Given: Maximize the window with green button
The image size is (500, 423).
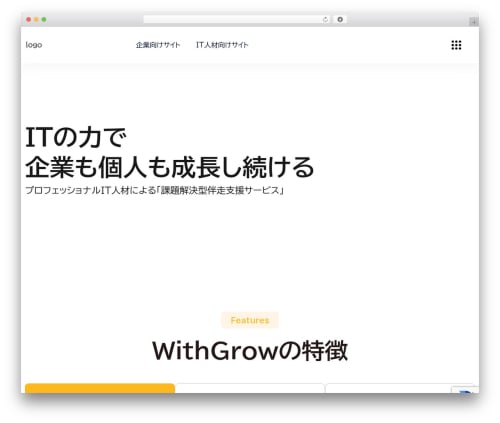Looking at the screenshot, I should 44,20.
